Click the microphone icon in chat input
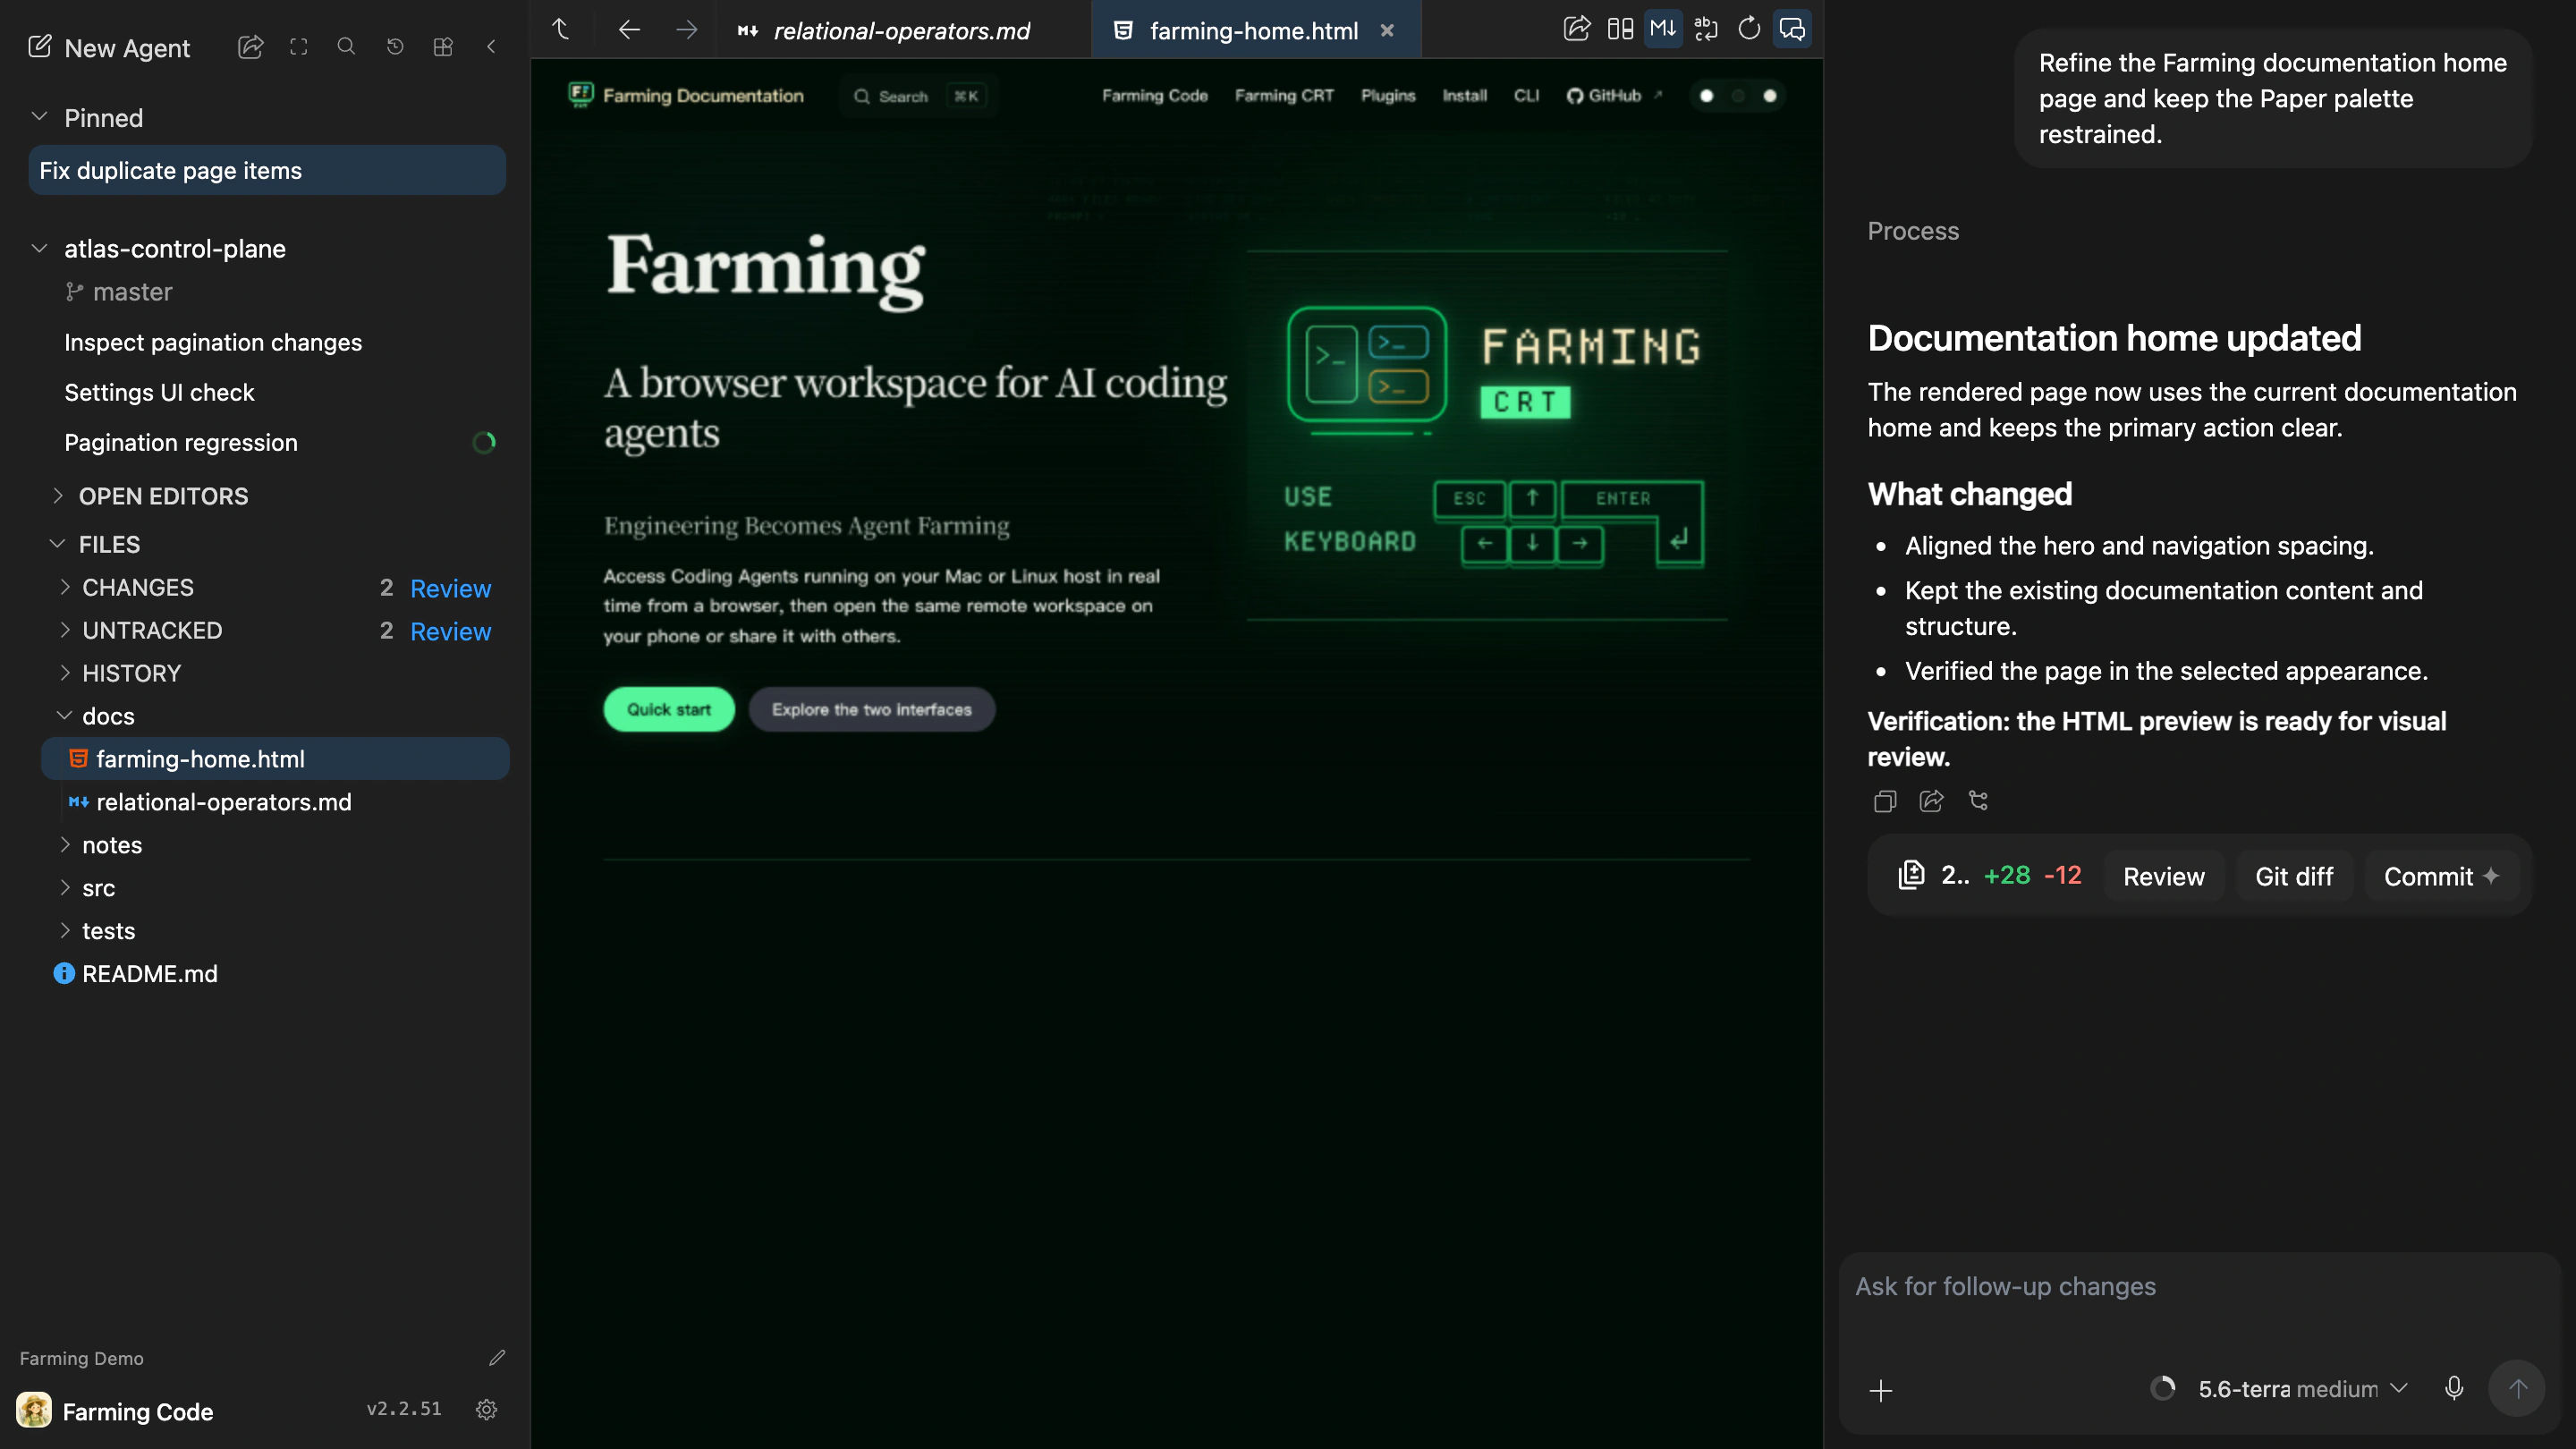Viewport: 2576px width, 1449px height. coord(2454,1388)
